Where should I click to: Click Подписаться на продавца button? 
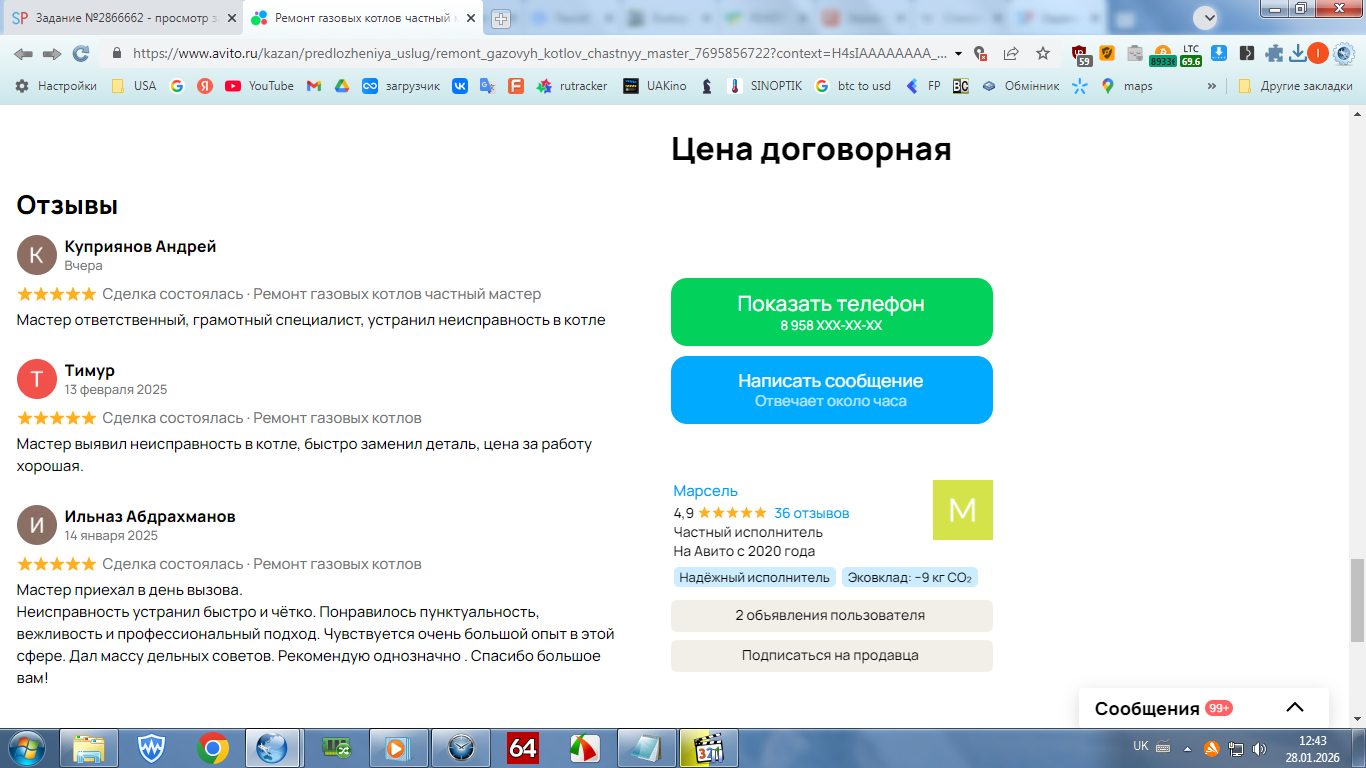click(832, 656)
